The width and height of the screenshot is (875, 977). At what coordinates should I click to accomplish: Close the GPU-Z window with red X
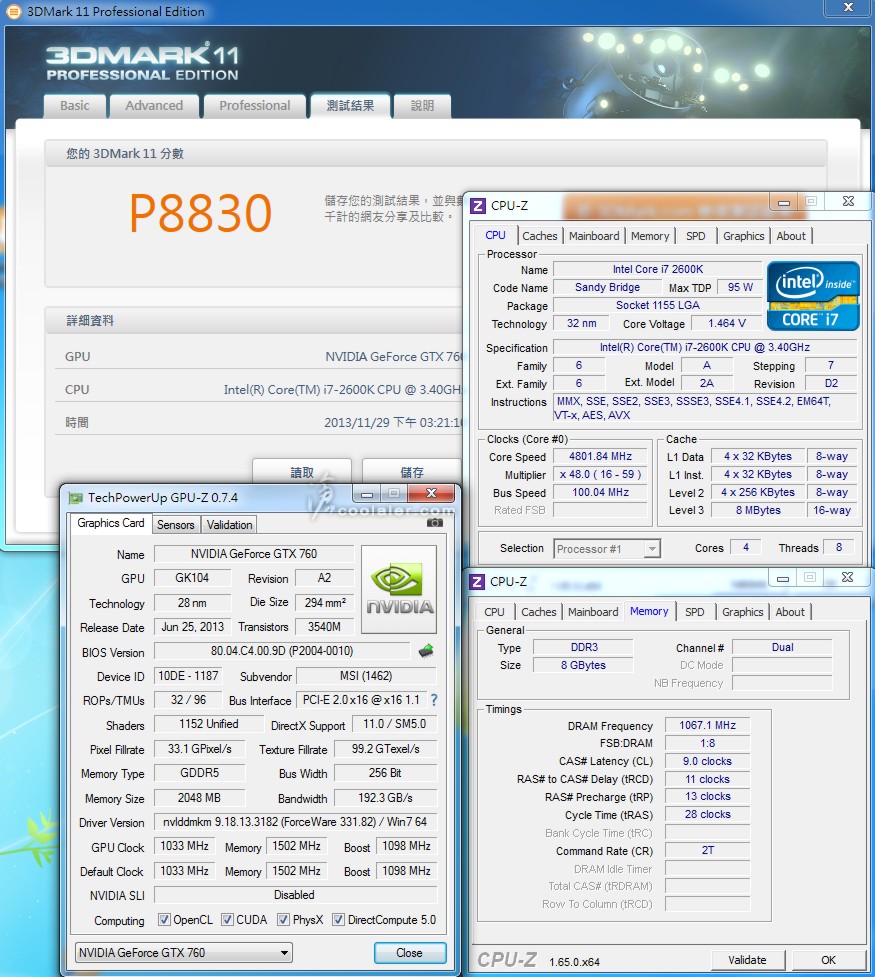click(x=431, y=493)
